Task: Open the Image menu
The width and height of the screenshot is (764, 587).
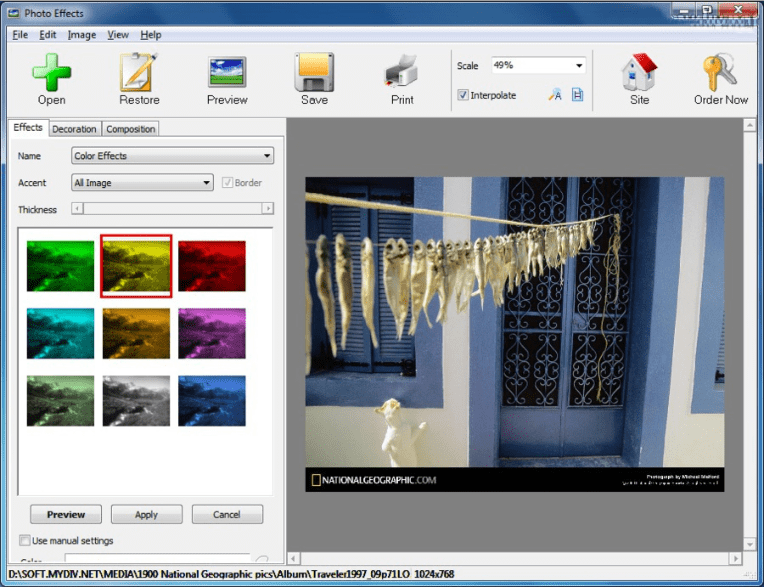Action: tap(82, 35)
